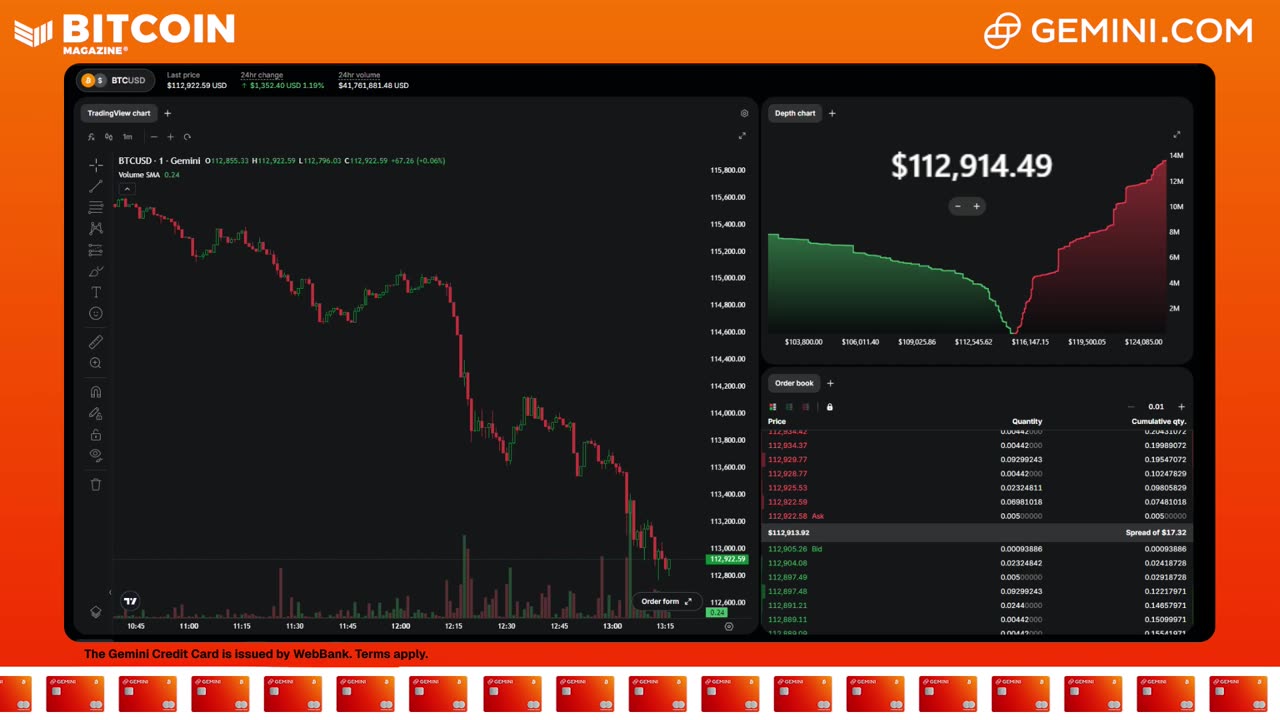Image resolution: width=1280 pixels, height=720 pixels.
Task: Click the trash remove drawings icon
Action: point(96,484)
